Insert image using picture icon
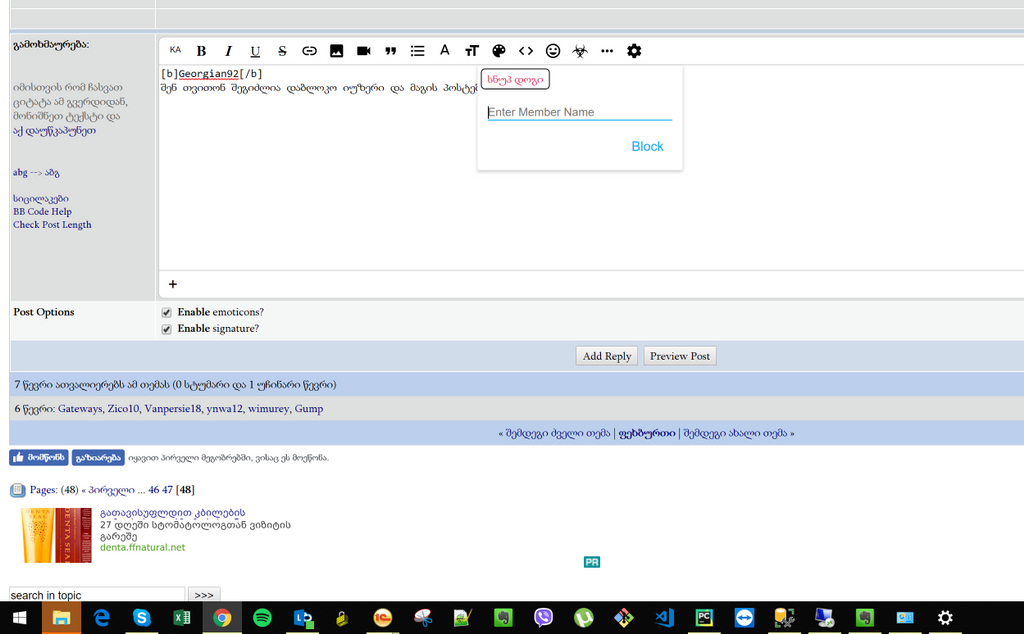 (336, 51)
